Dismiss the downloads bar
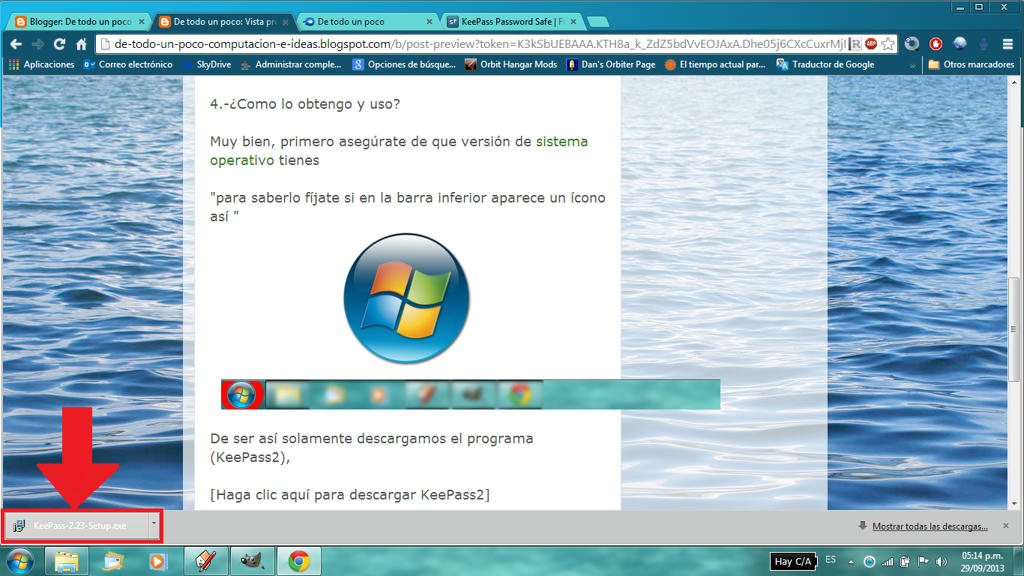1024x576 pixels. (1006, 526)
